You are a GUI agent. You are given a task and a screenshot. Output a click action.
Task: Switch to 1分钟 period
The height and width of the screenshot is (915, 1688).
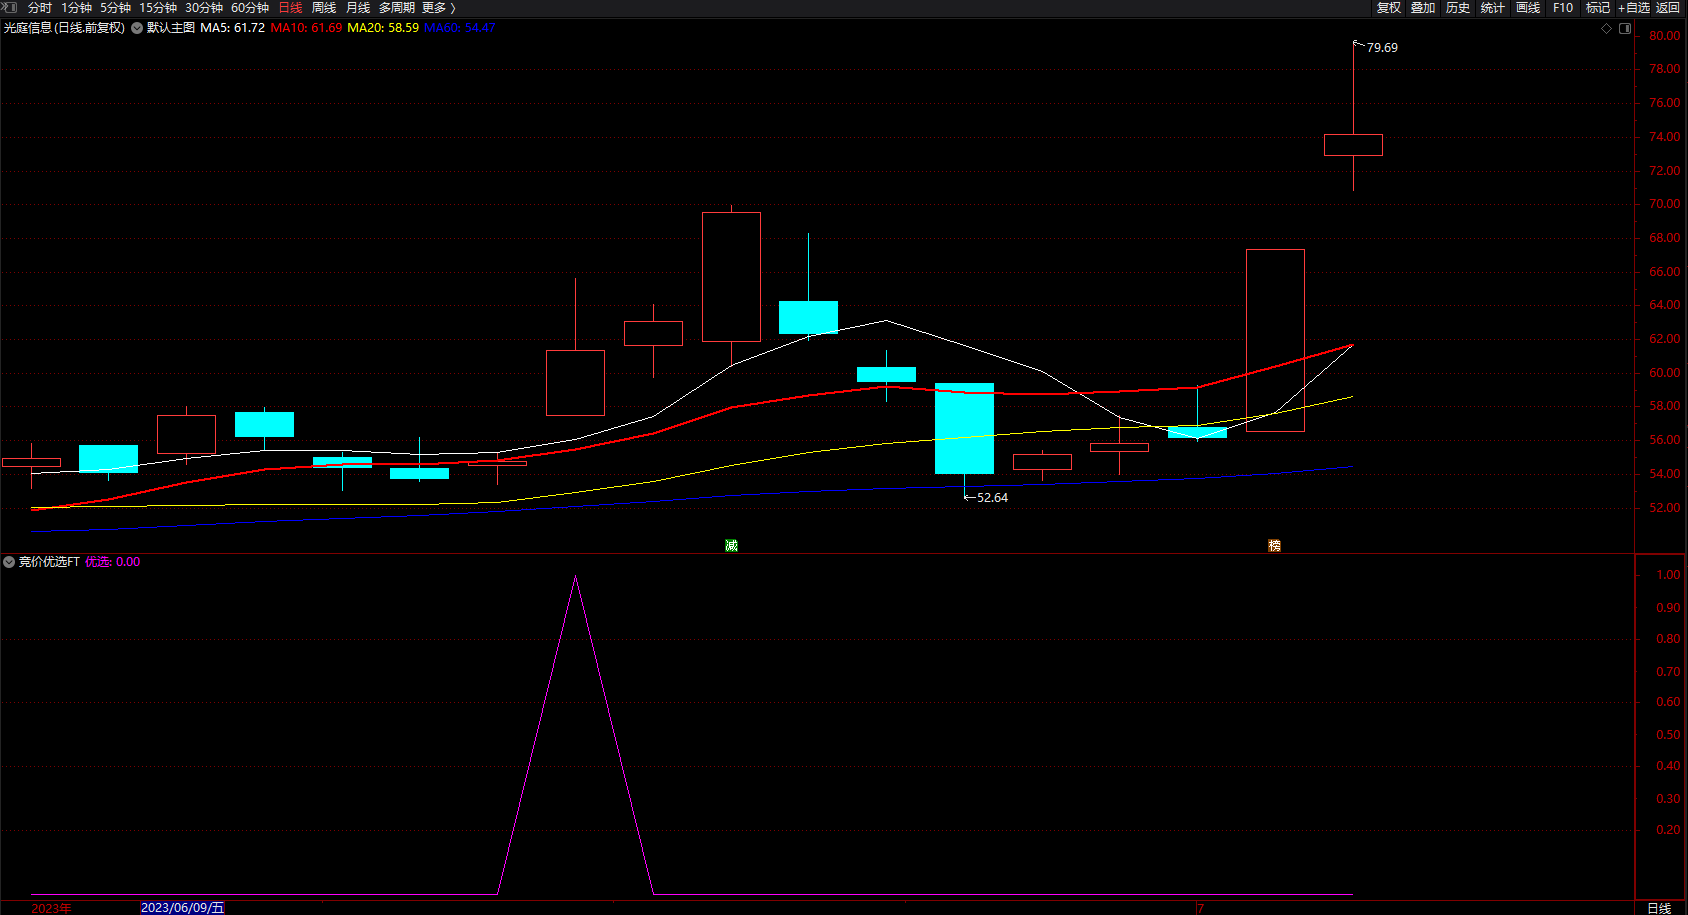pyautogui.click(x=76, y=8)
